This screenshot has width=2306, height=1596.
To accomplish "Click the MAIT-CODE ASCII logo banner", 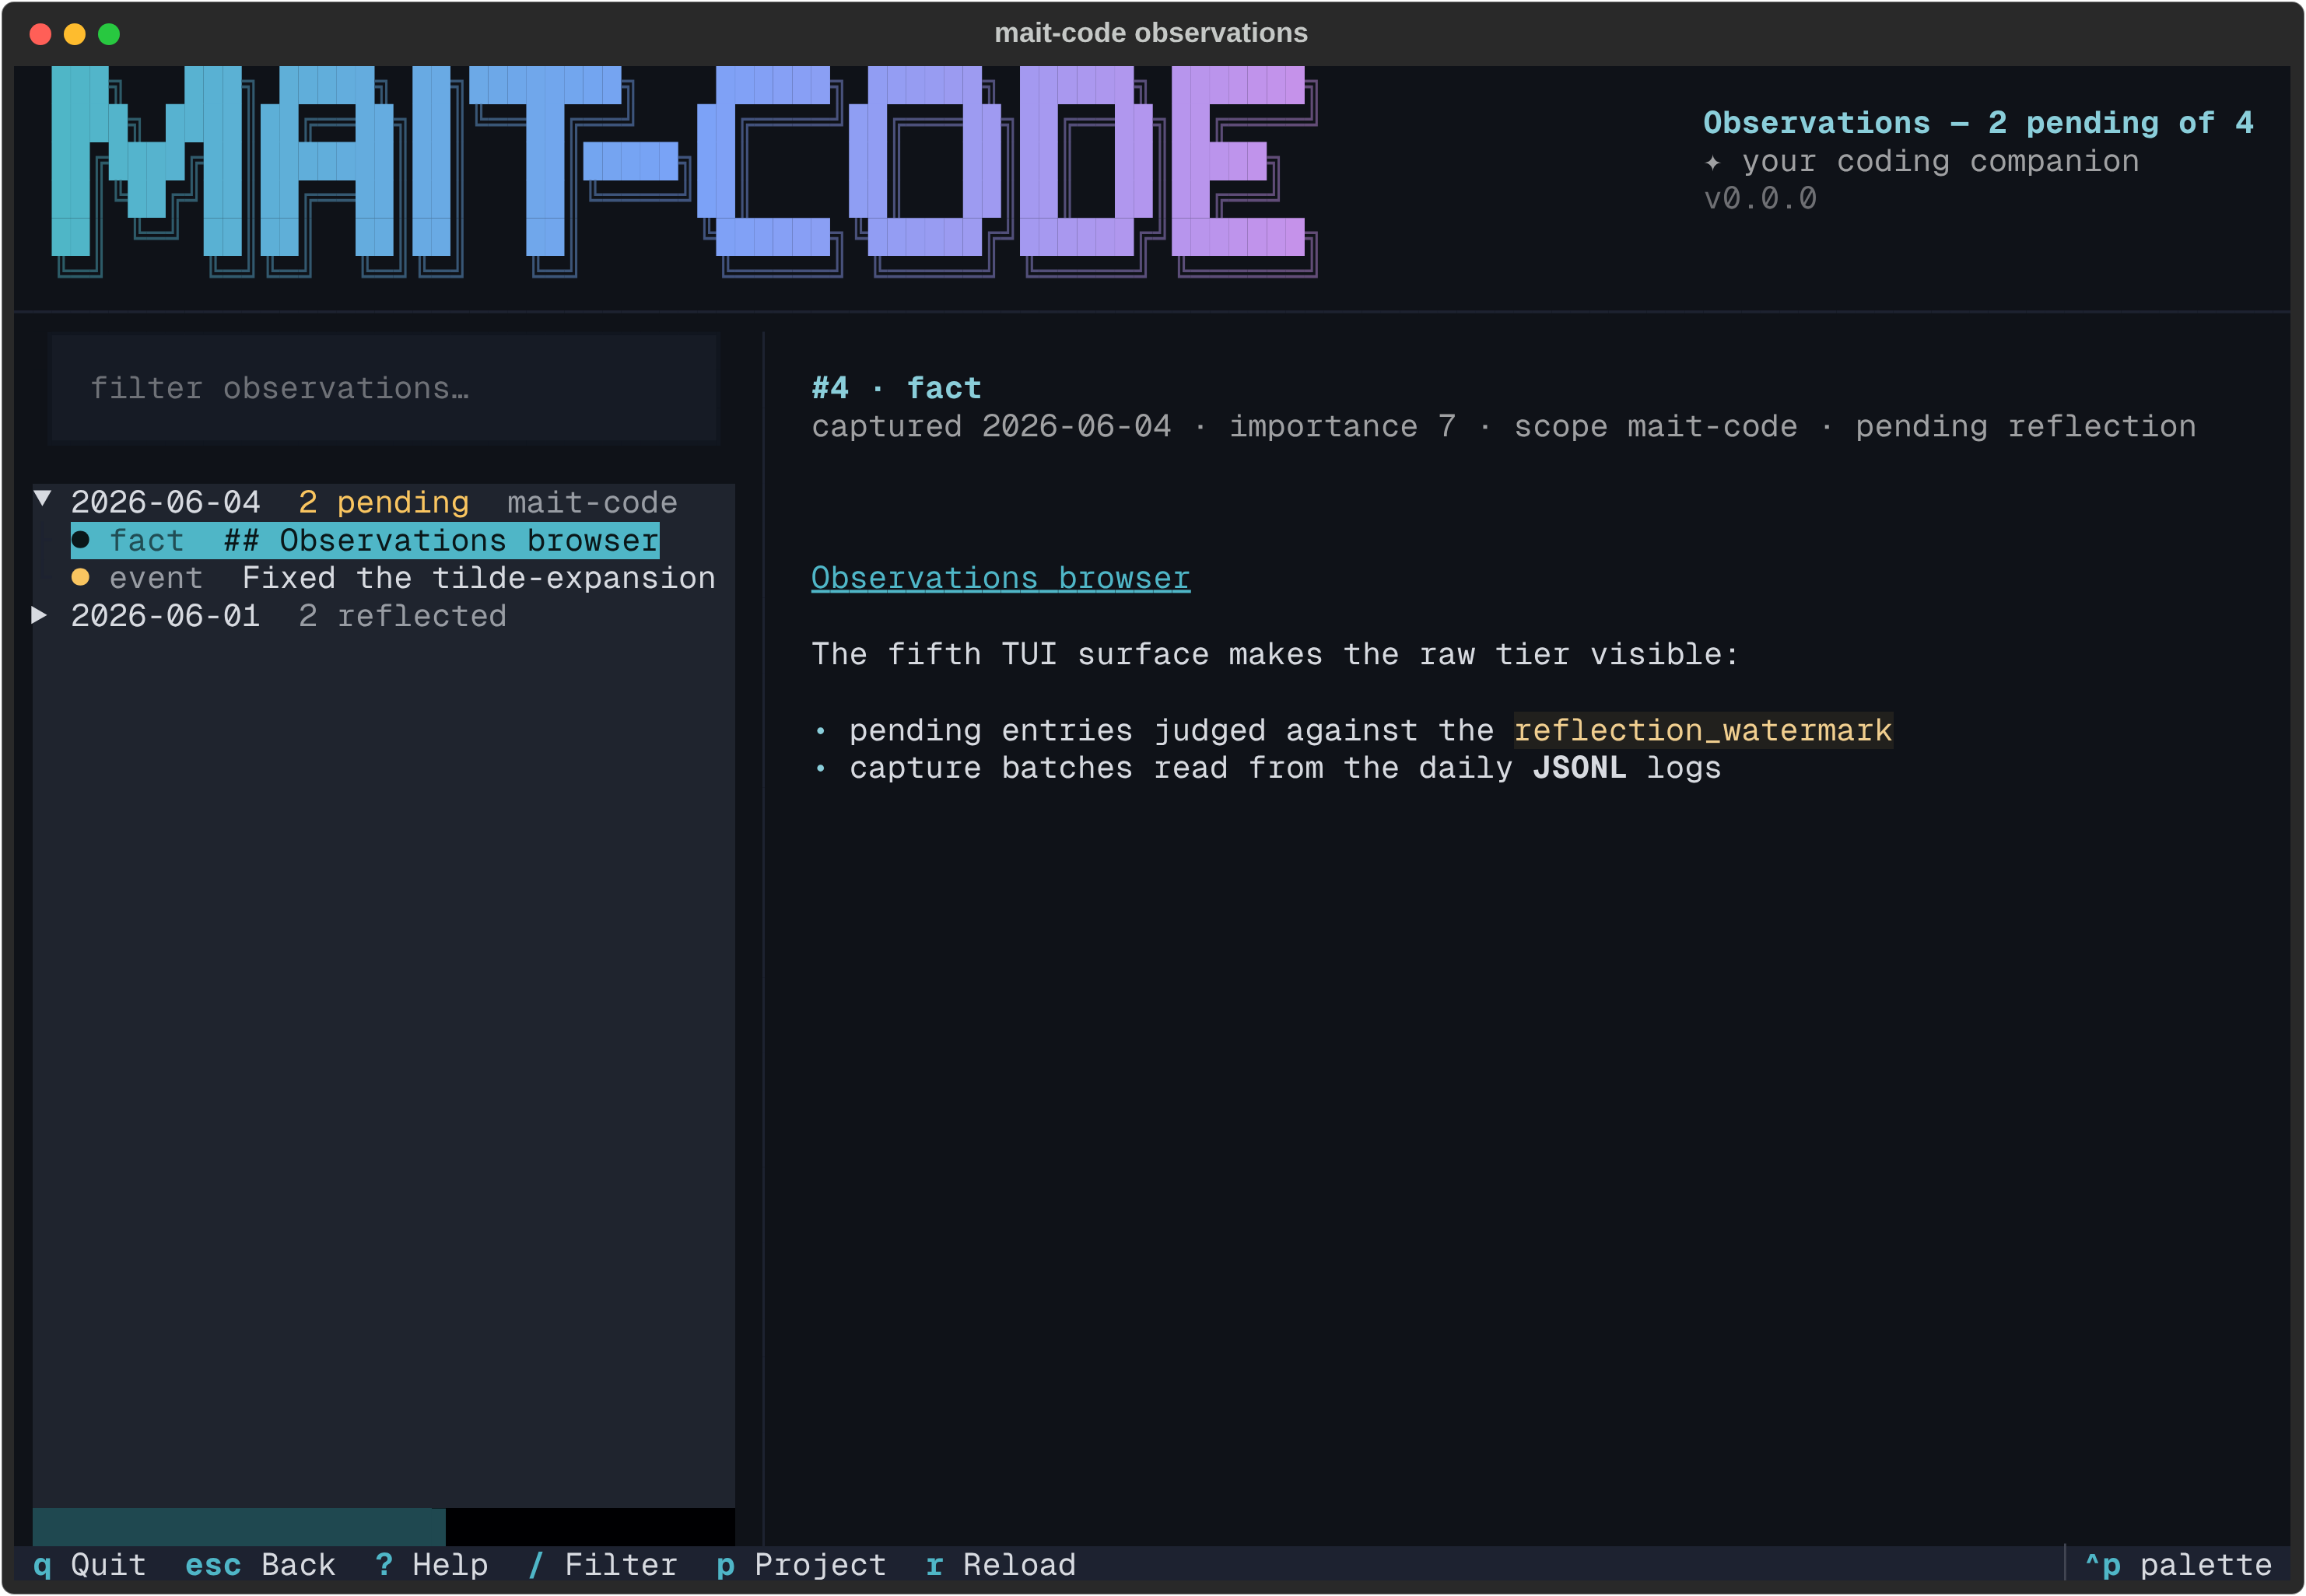I will point(685,171).
